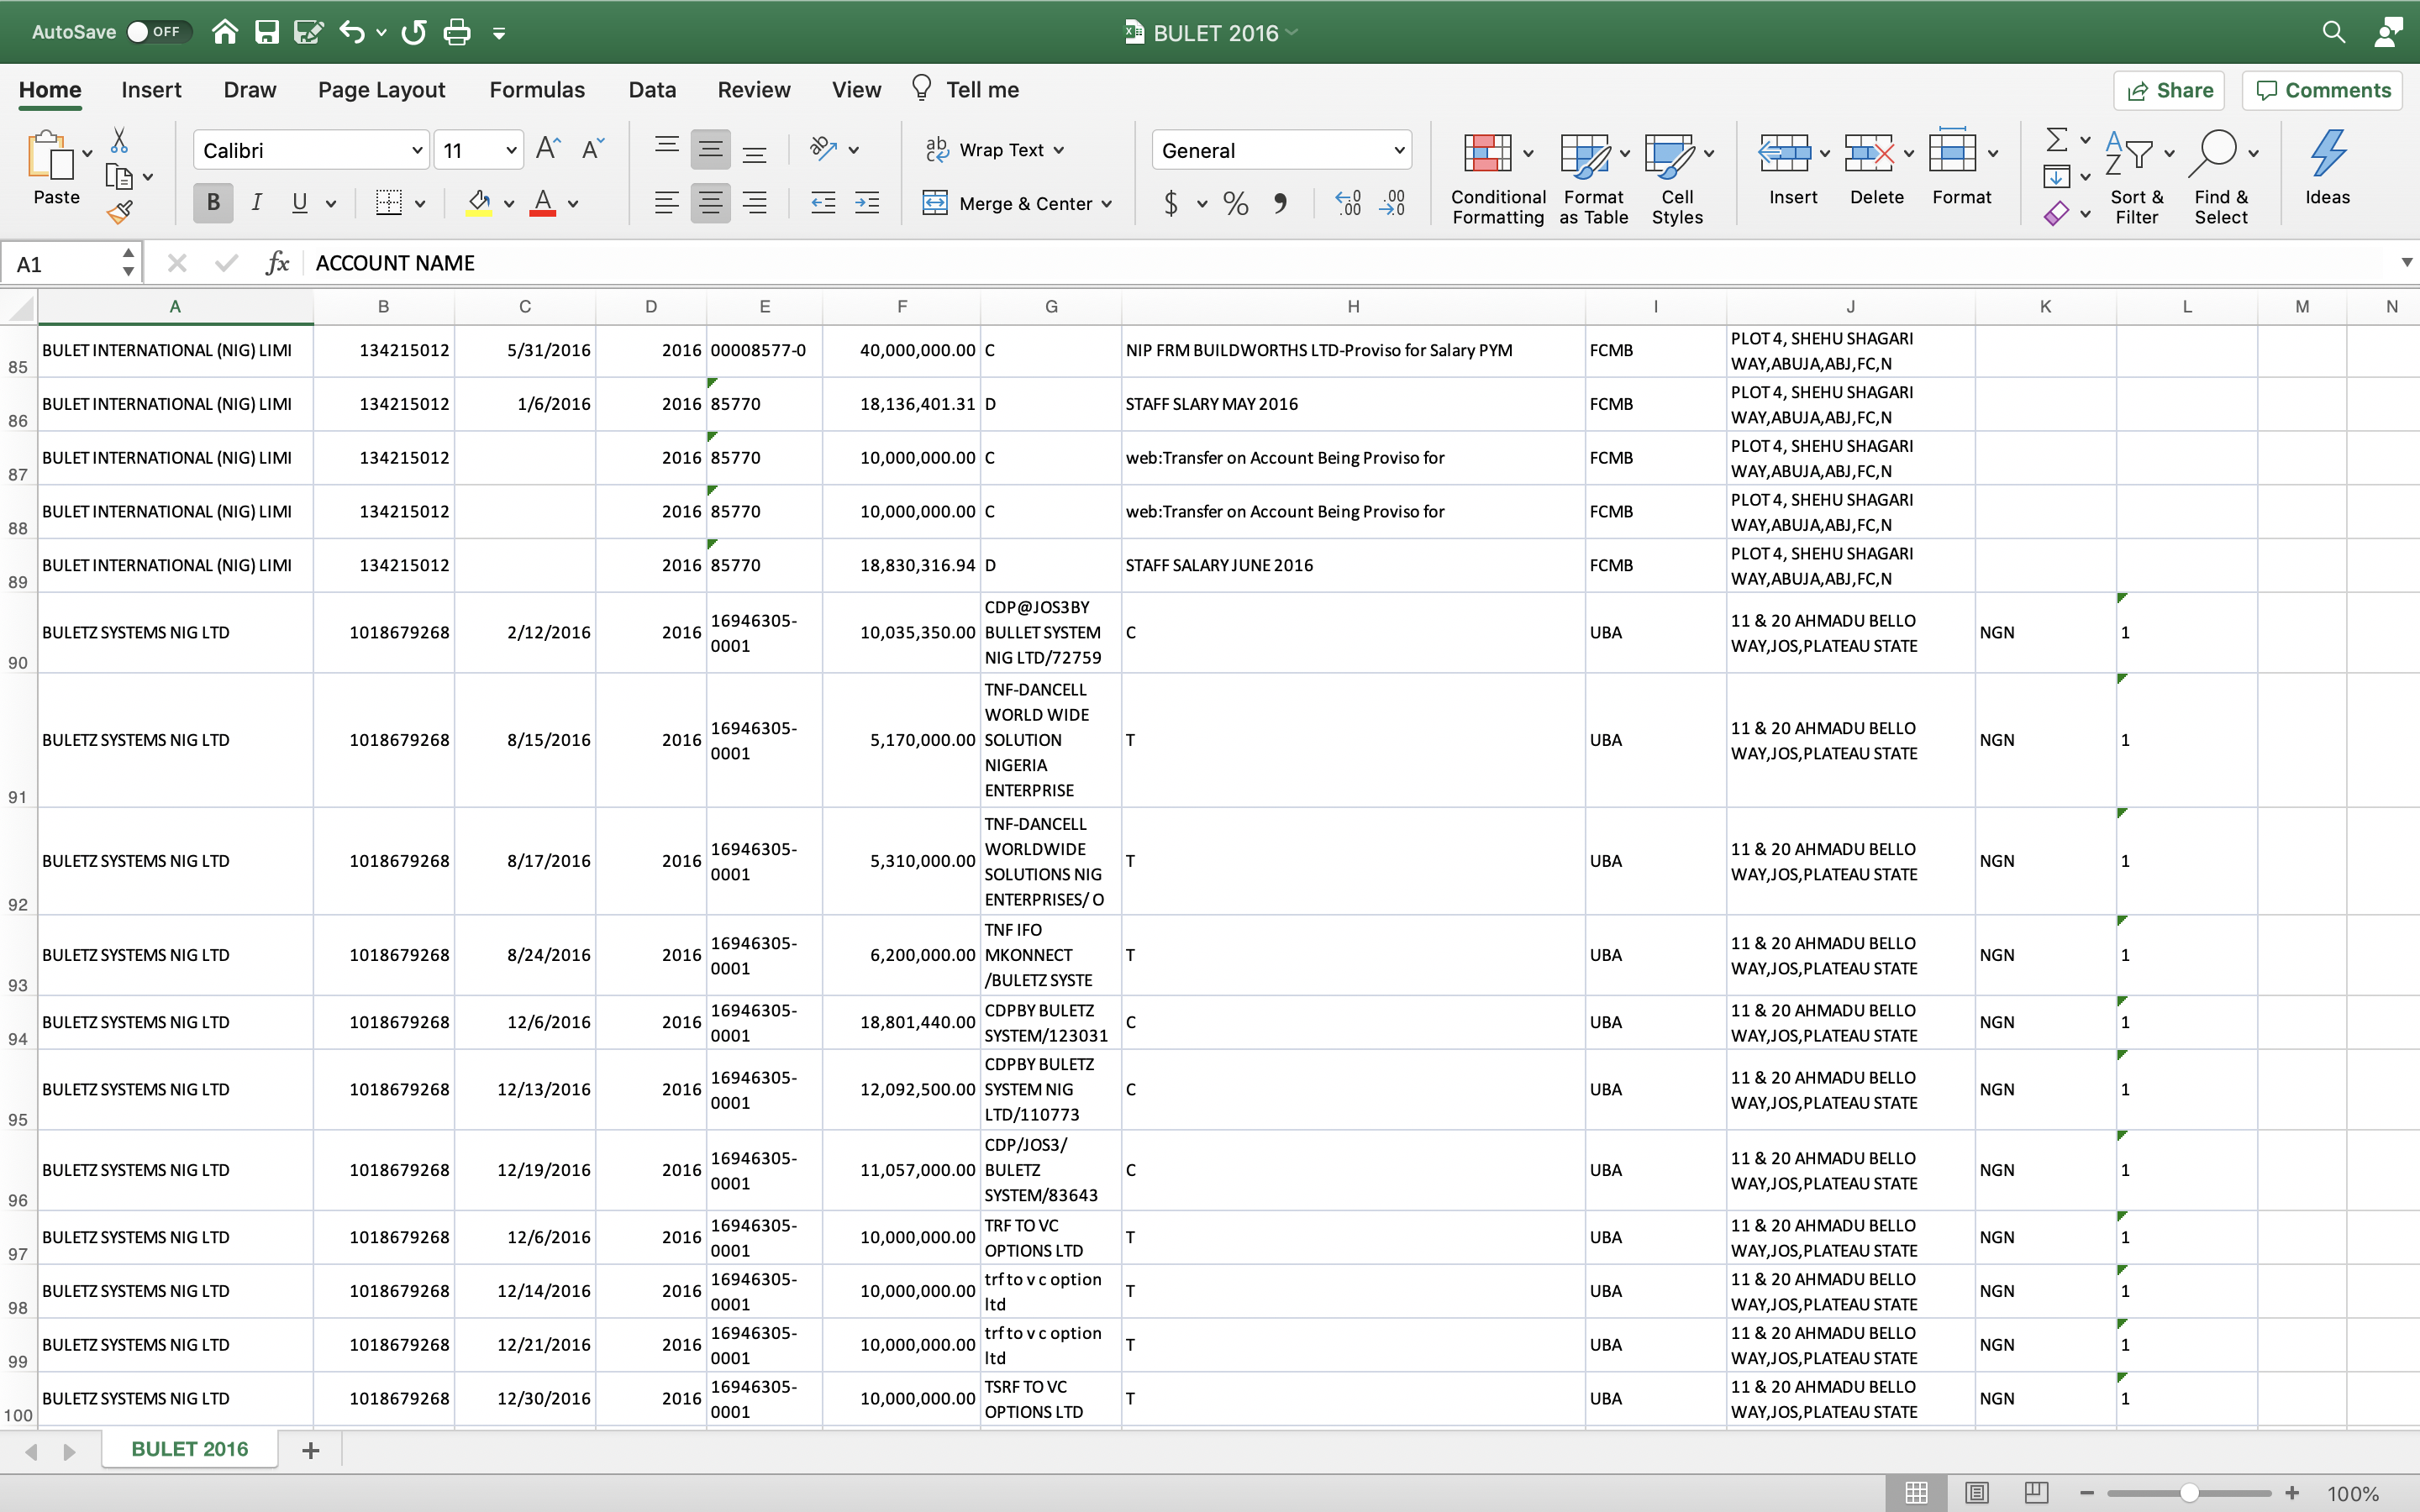Open the Customize Quick Access Toolbar dropdown
The width and height of the screenshot is (2420, 1512).
click(x=499, y=33)
